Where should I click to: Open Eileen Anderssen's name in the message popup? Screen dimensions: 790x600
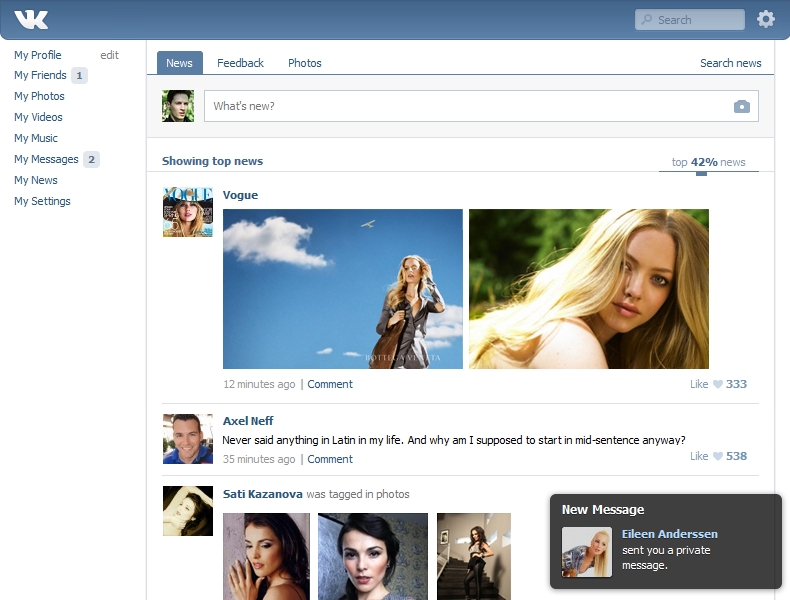point(670,534)
